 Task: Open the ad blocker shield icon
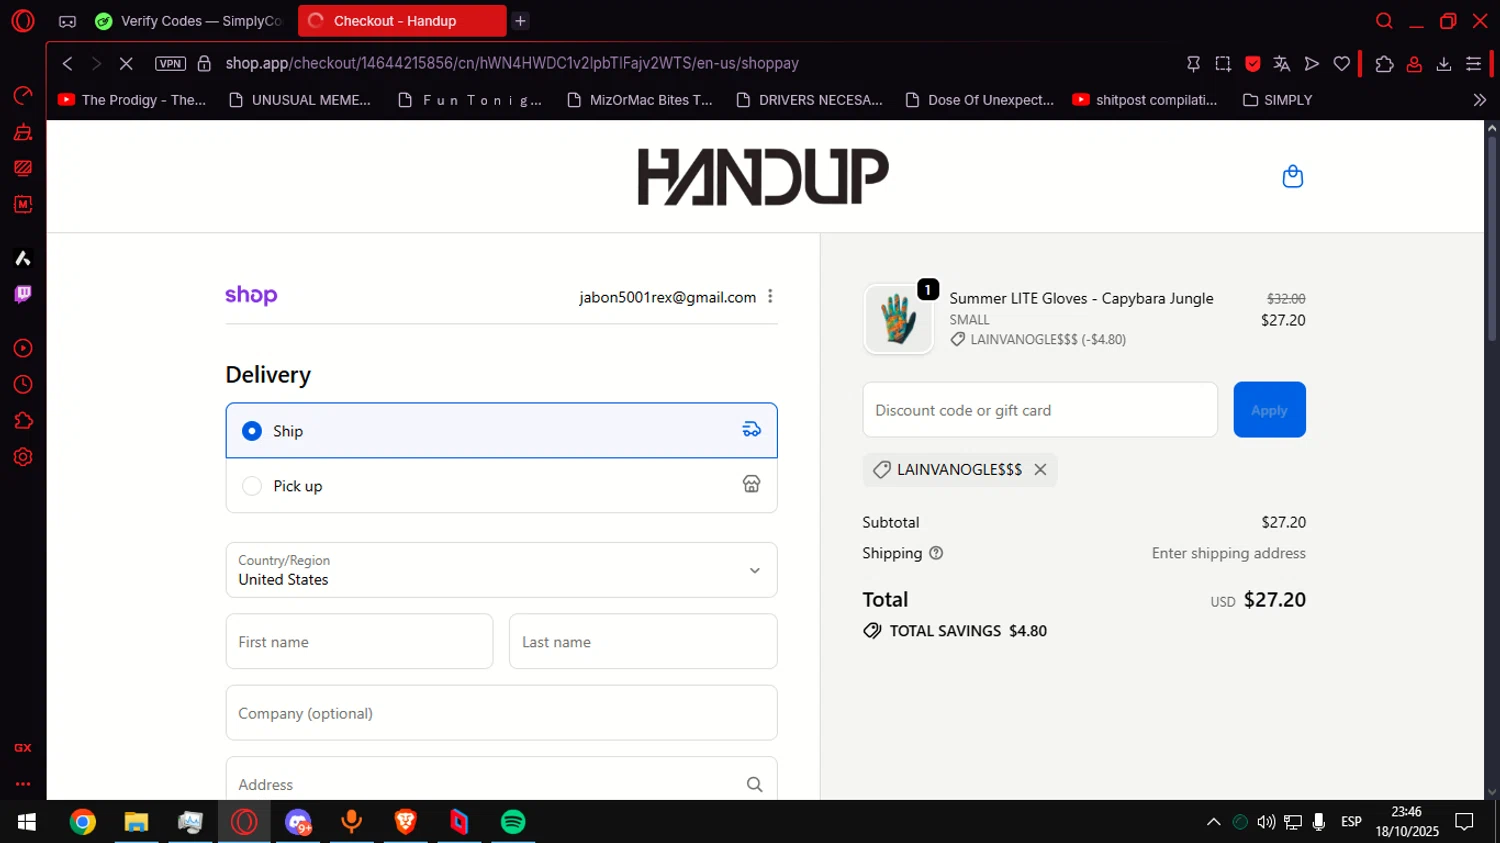click(1253, 63)
